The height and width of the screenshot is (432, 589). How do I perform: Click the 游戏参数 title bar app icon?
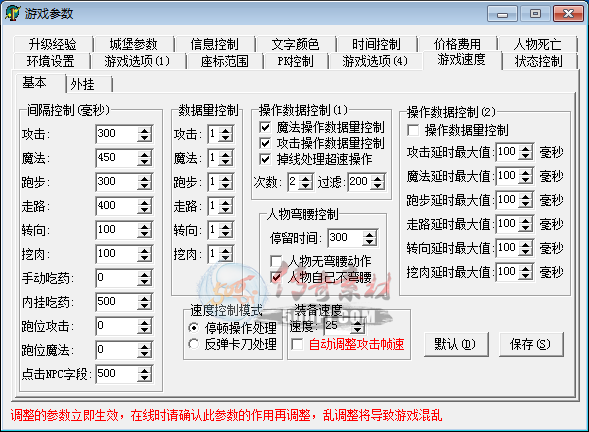(x=12, y=14)
